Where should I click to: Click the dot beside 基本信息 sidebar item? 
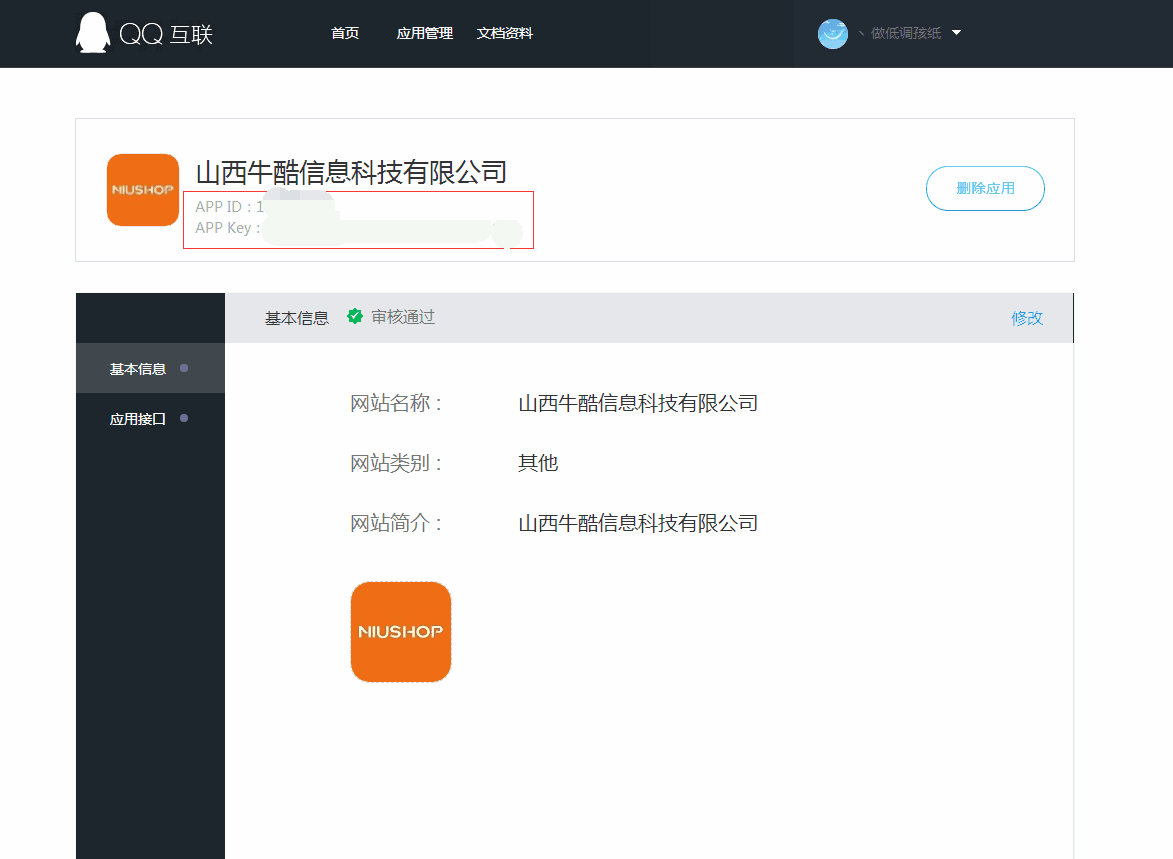[x=184, y=368]
